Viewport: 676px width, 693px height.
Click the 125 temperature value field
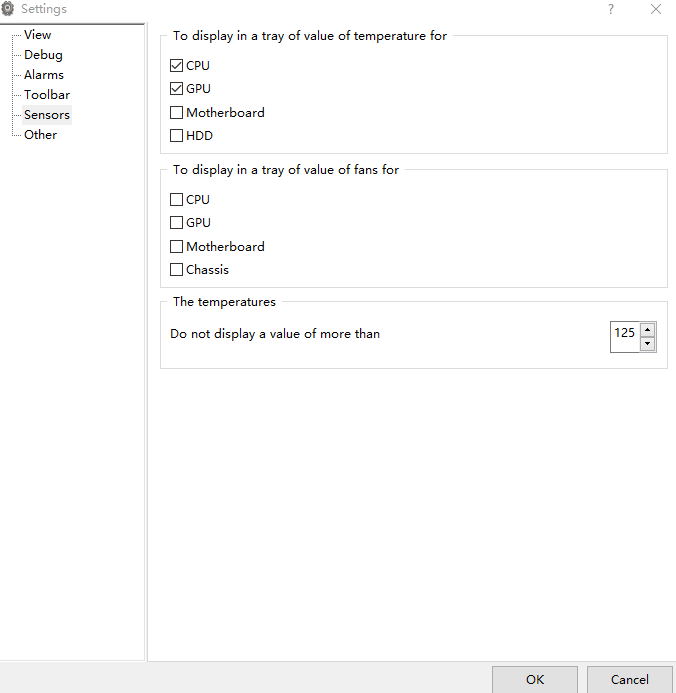[x=625, y=337]
